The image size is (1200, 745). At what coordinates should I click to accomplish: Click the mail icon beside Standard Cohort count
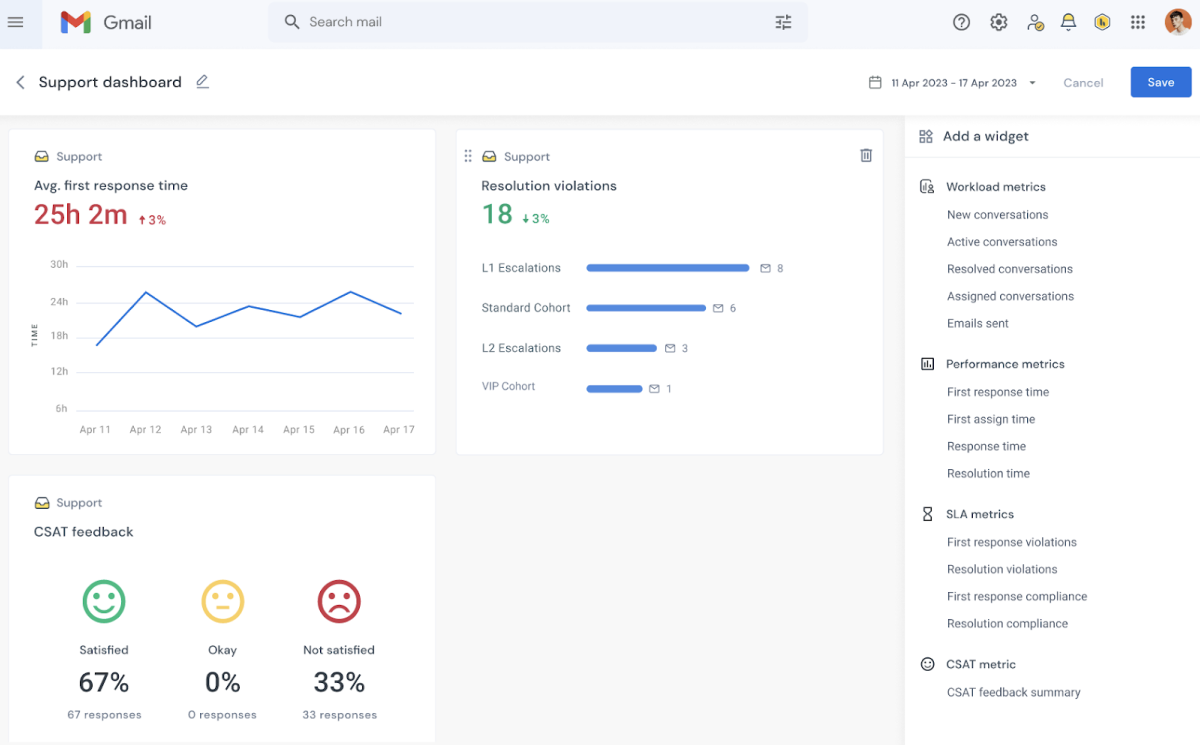click(718, 308)
